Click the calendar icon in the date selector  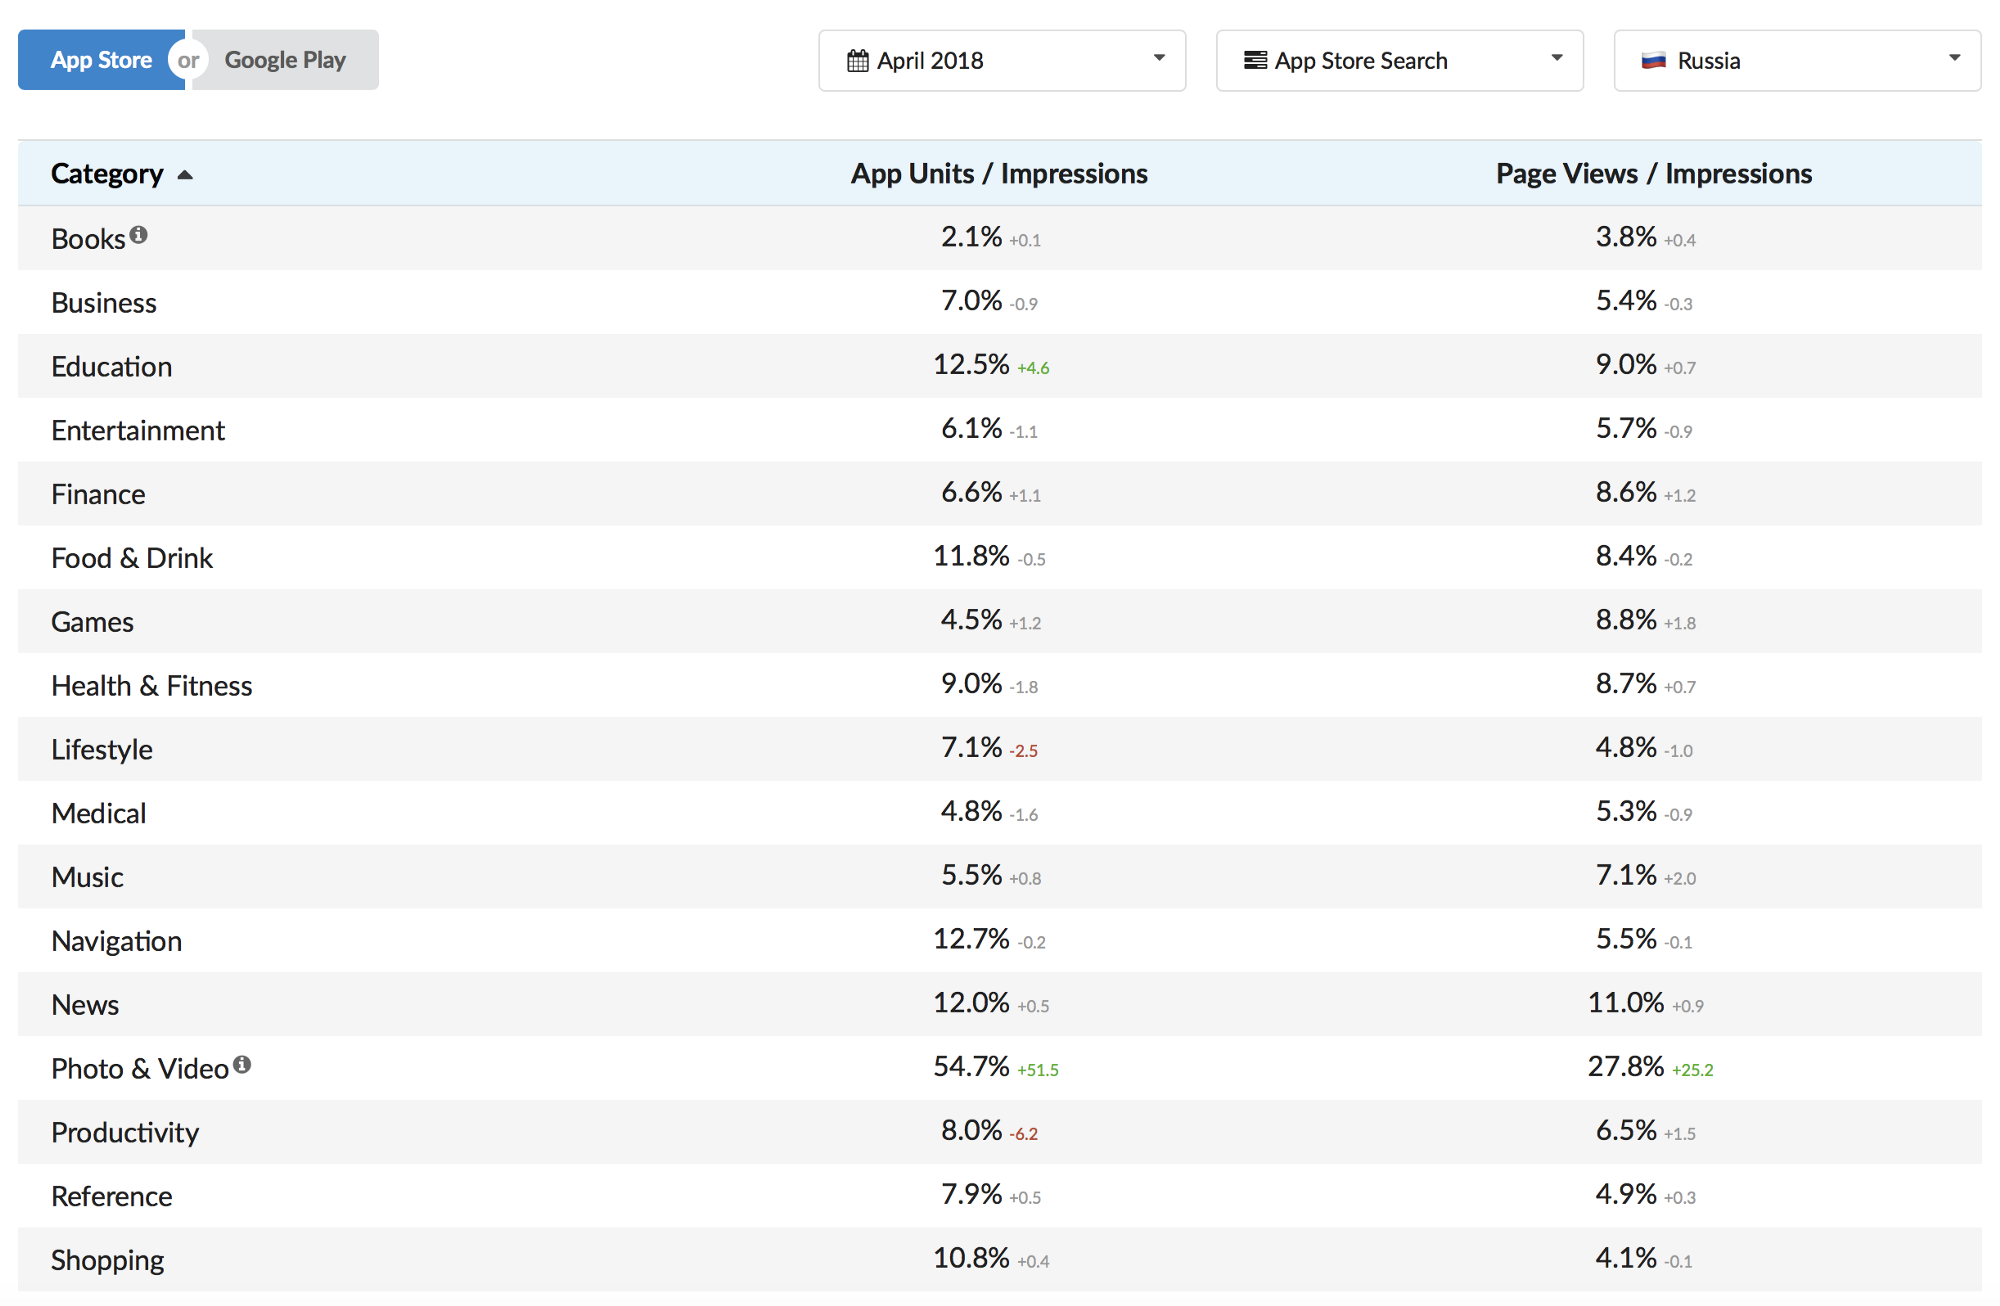pyautogui.click(x=857, y=61)
